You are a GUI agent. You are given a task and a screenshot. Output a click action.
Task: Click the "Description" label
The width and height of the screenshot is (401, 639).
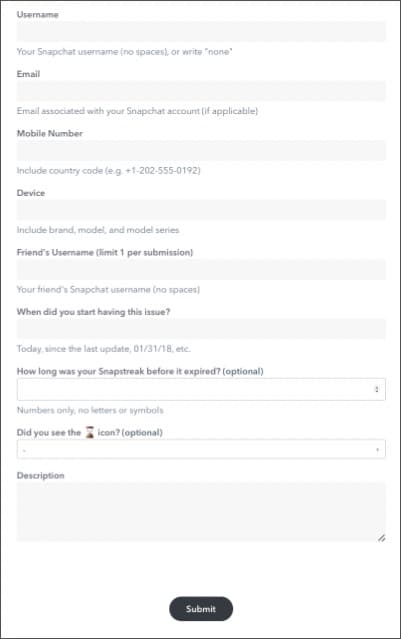(x=40, y=476)
